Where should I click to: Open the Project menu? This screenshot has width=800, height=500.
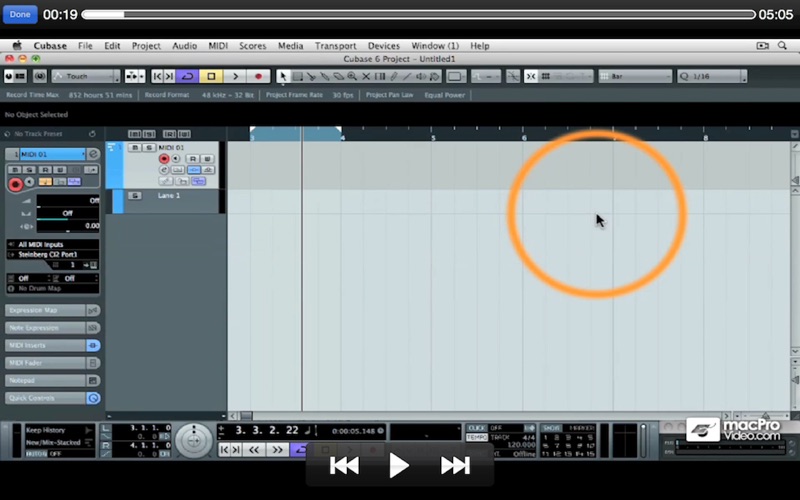click(x=146, y=45)
